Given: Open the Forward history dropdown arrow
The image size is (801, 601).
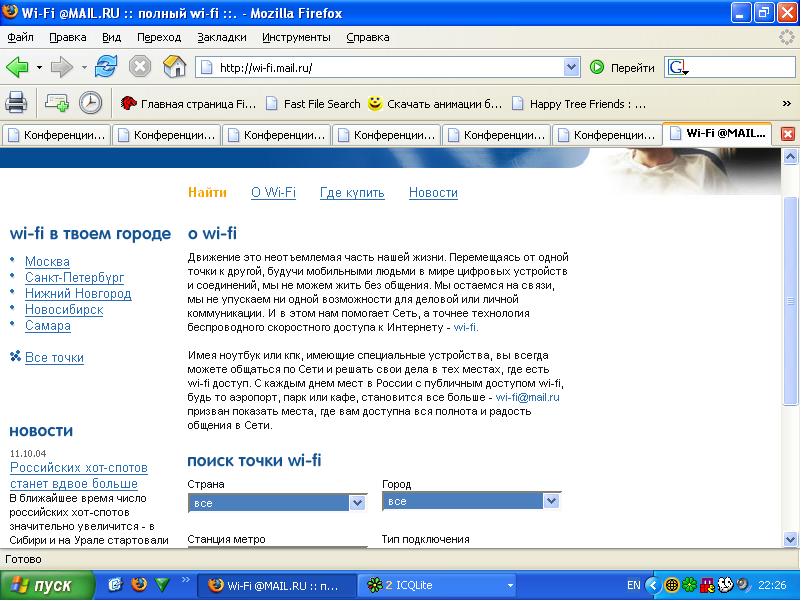Looking at the screenshot, I should coord(84,67).
